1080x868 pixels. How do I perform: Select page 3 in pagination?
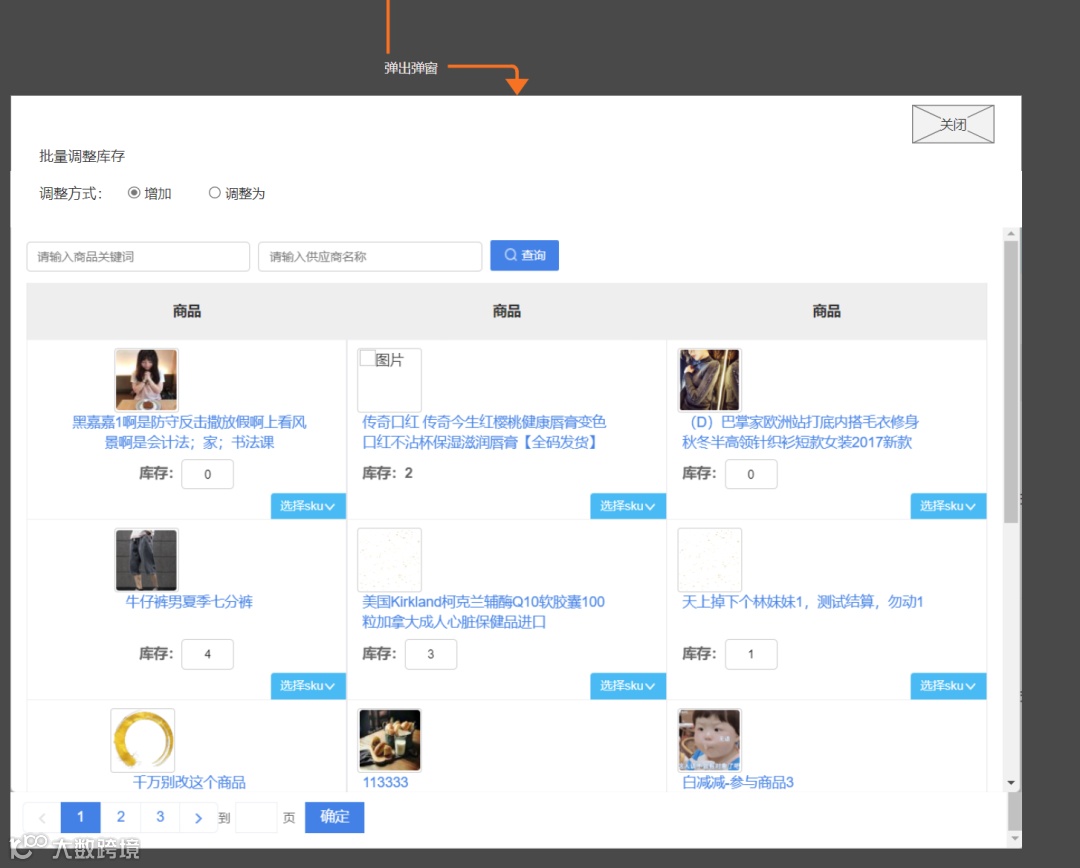[160, 817]
